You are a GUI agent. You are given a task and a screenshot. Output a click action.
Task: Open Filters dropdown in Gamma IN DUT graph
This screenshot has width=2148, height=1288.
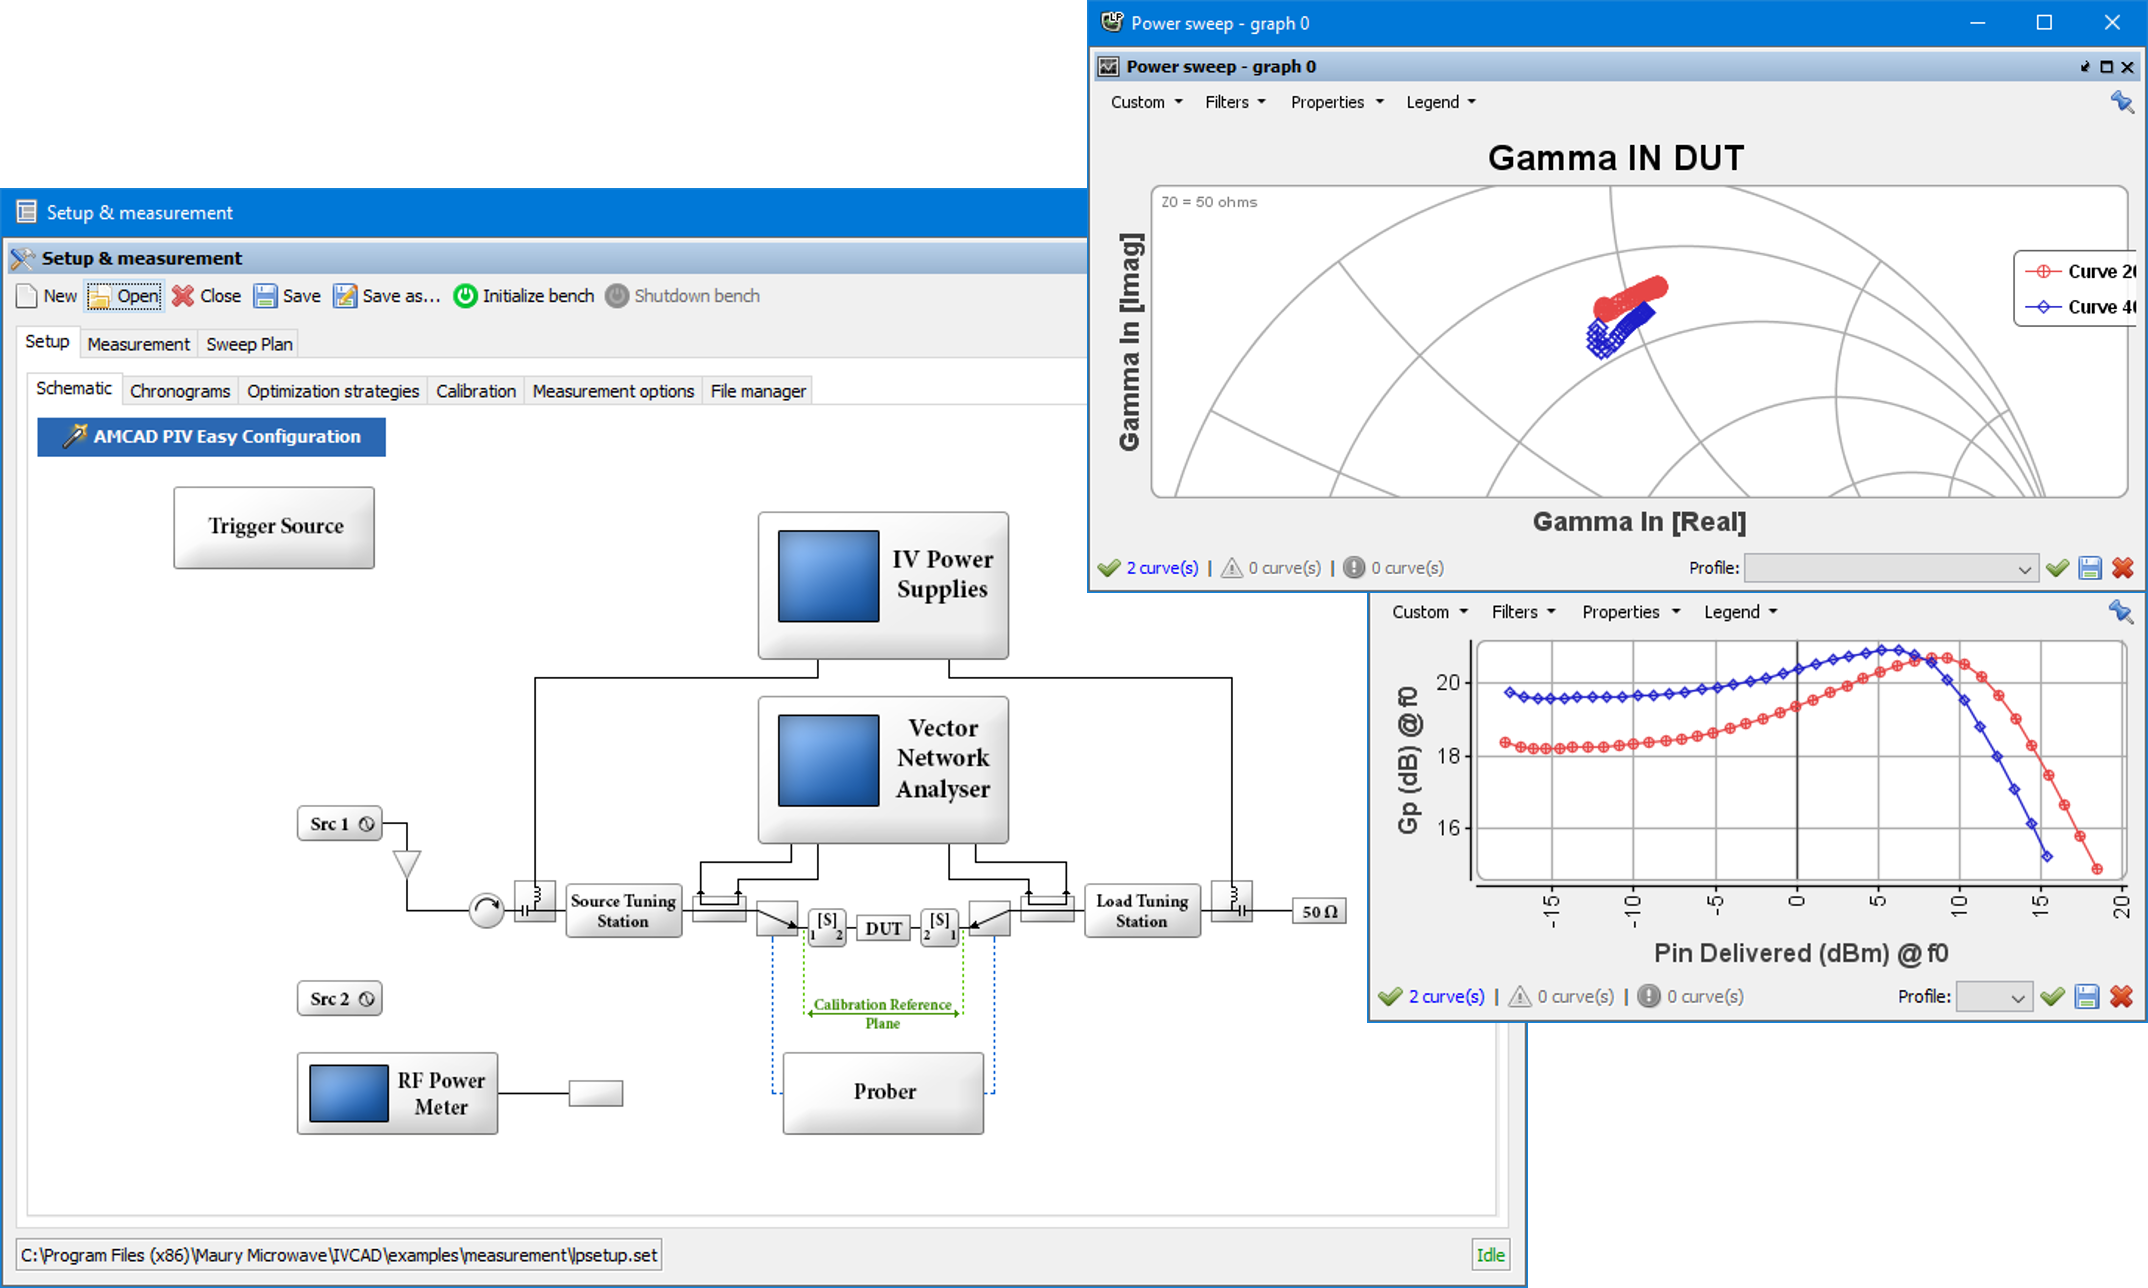click(x=1235, y=102)
